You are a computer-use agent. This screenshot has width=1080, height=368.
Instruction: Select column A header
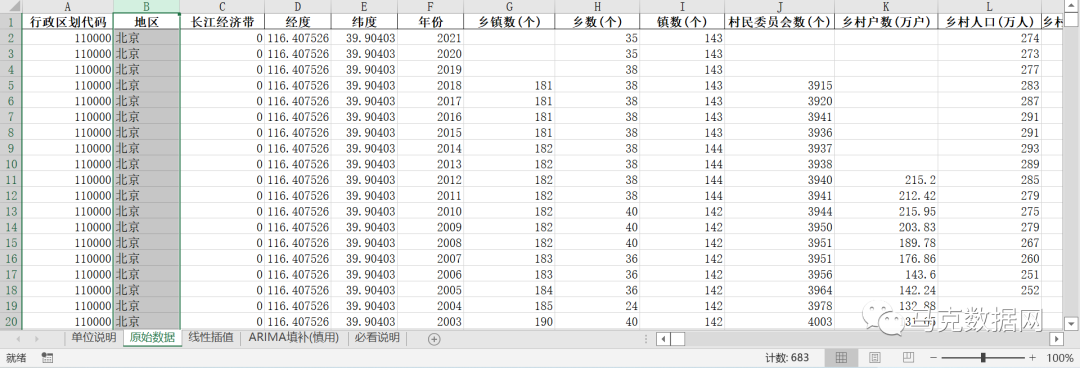click(68, 6)
